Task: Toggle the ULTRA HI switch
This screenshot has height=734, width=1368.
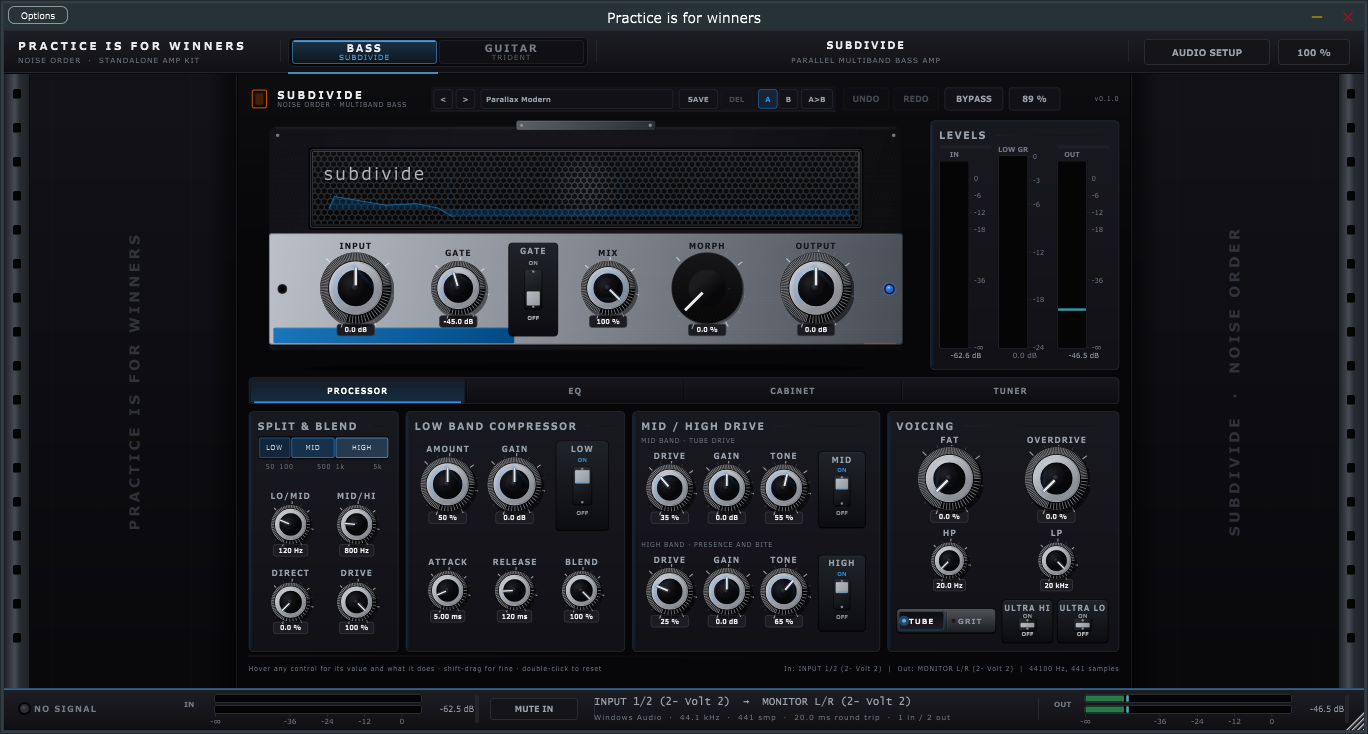Action: pos(1027,624)
